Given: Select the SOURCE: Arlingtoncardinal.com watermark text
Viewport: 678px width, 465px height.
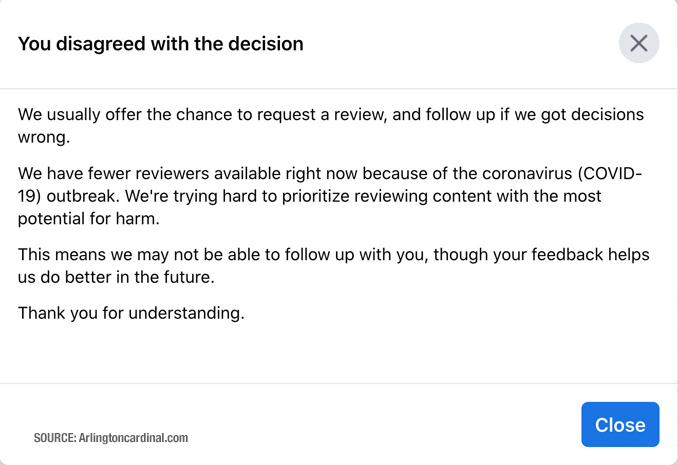Looking at the screenshot, I should click(111, 438).
